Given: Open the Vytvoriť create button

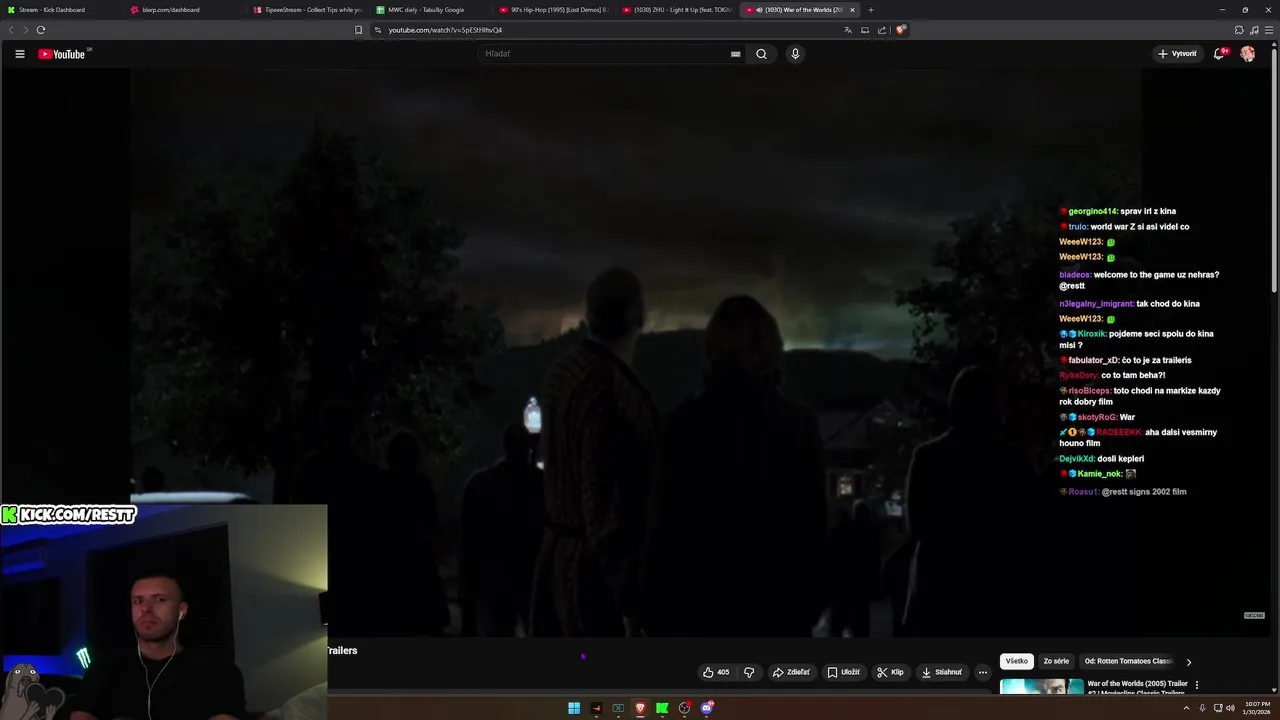Looking at the screenshot, I should (x=1177, y=54).
